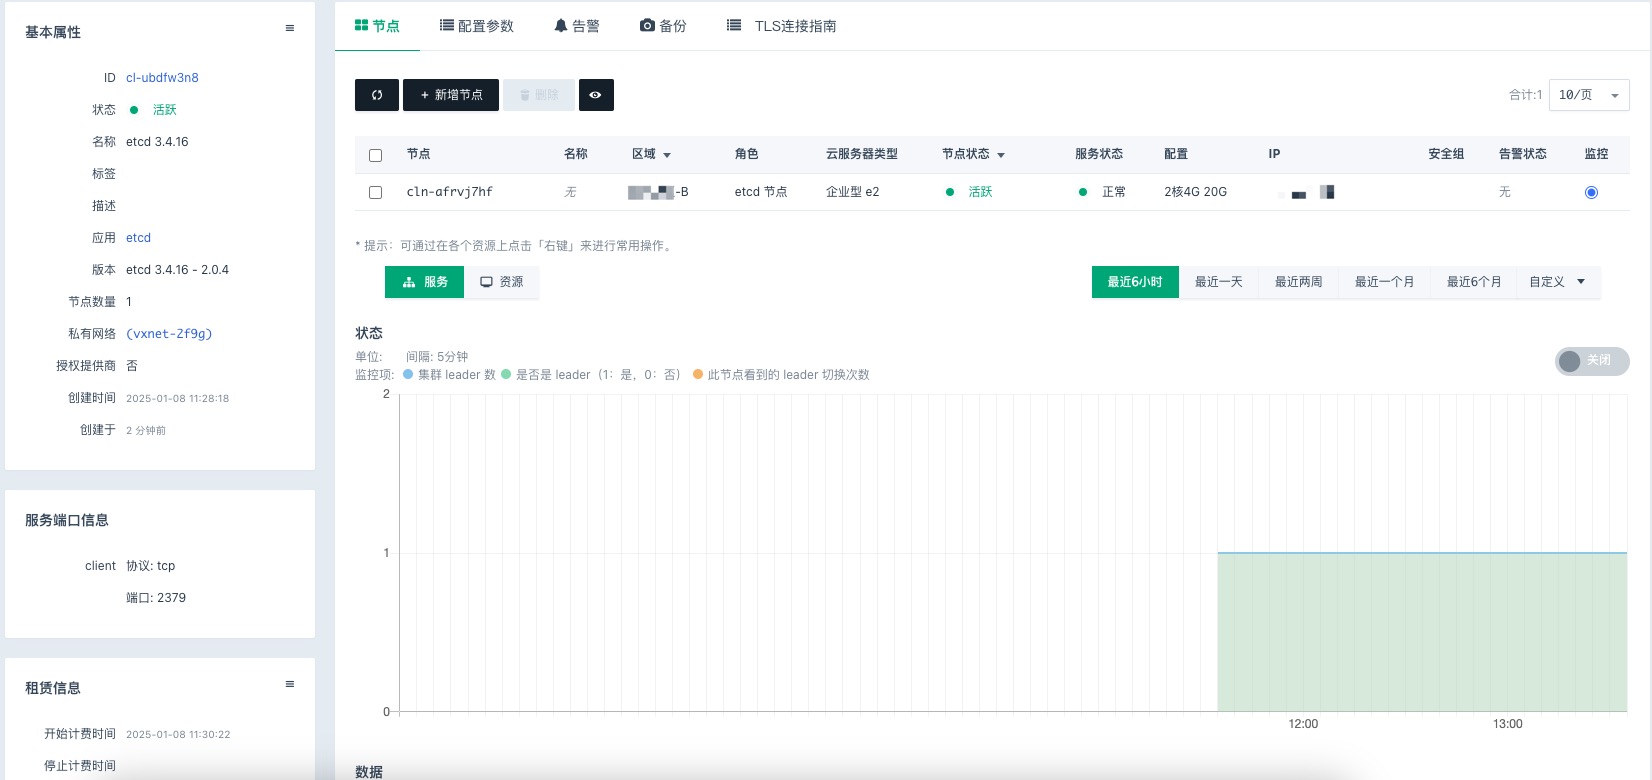Click the 活跃 node status cell in table
This screenshot has width=1652, height=780.
tap(981, 192)
